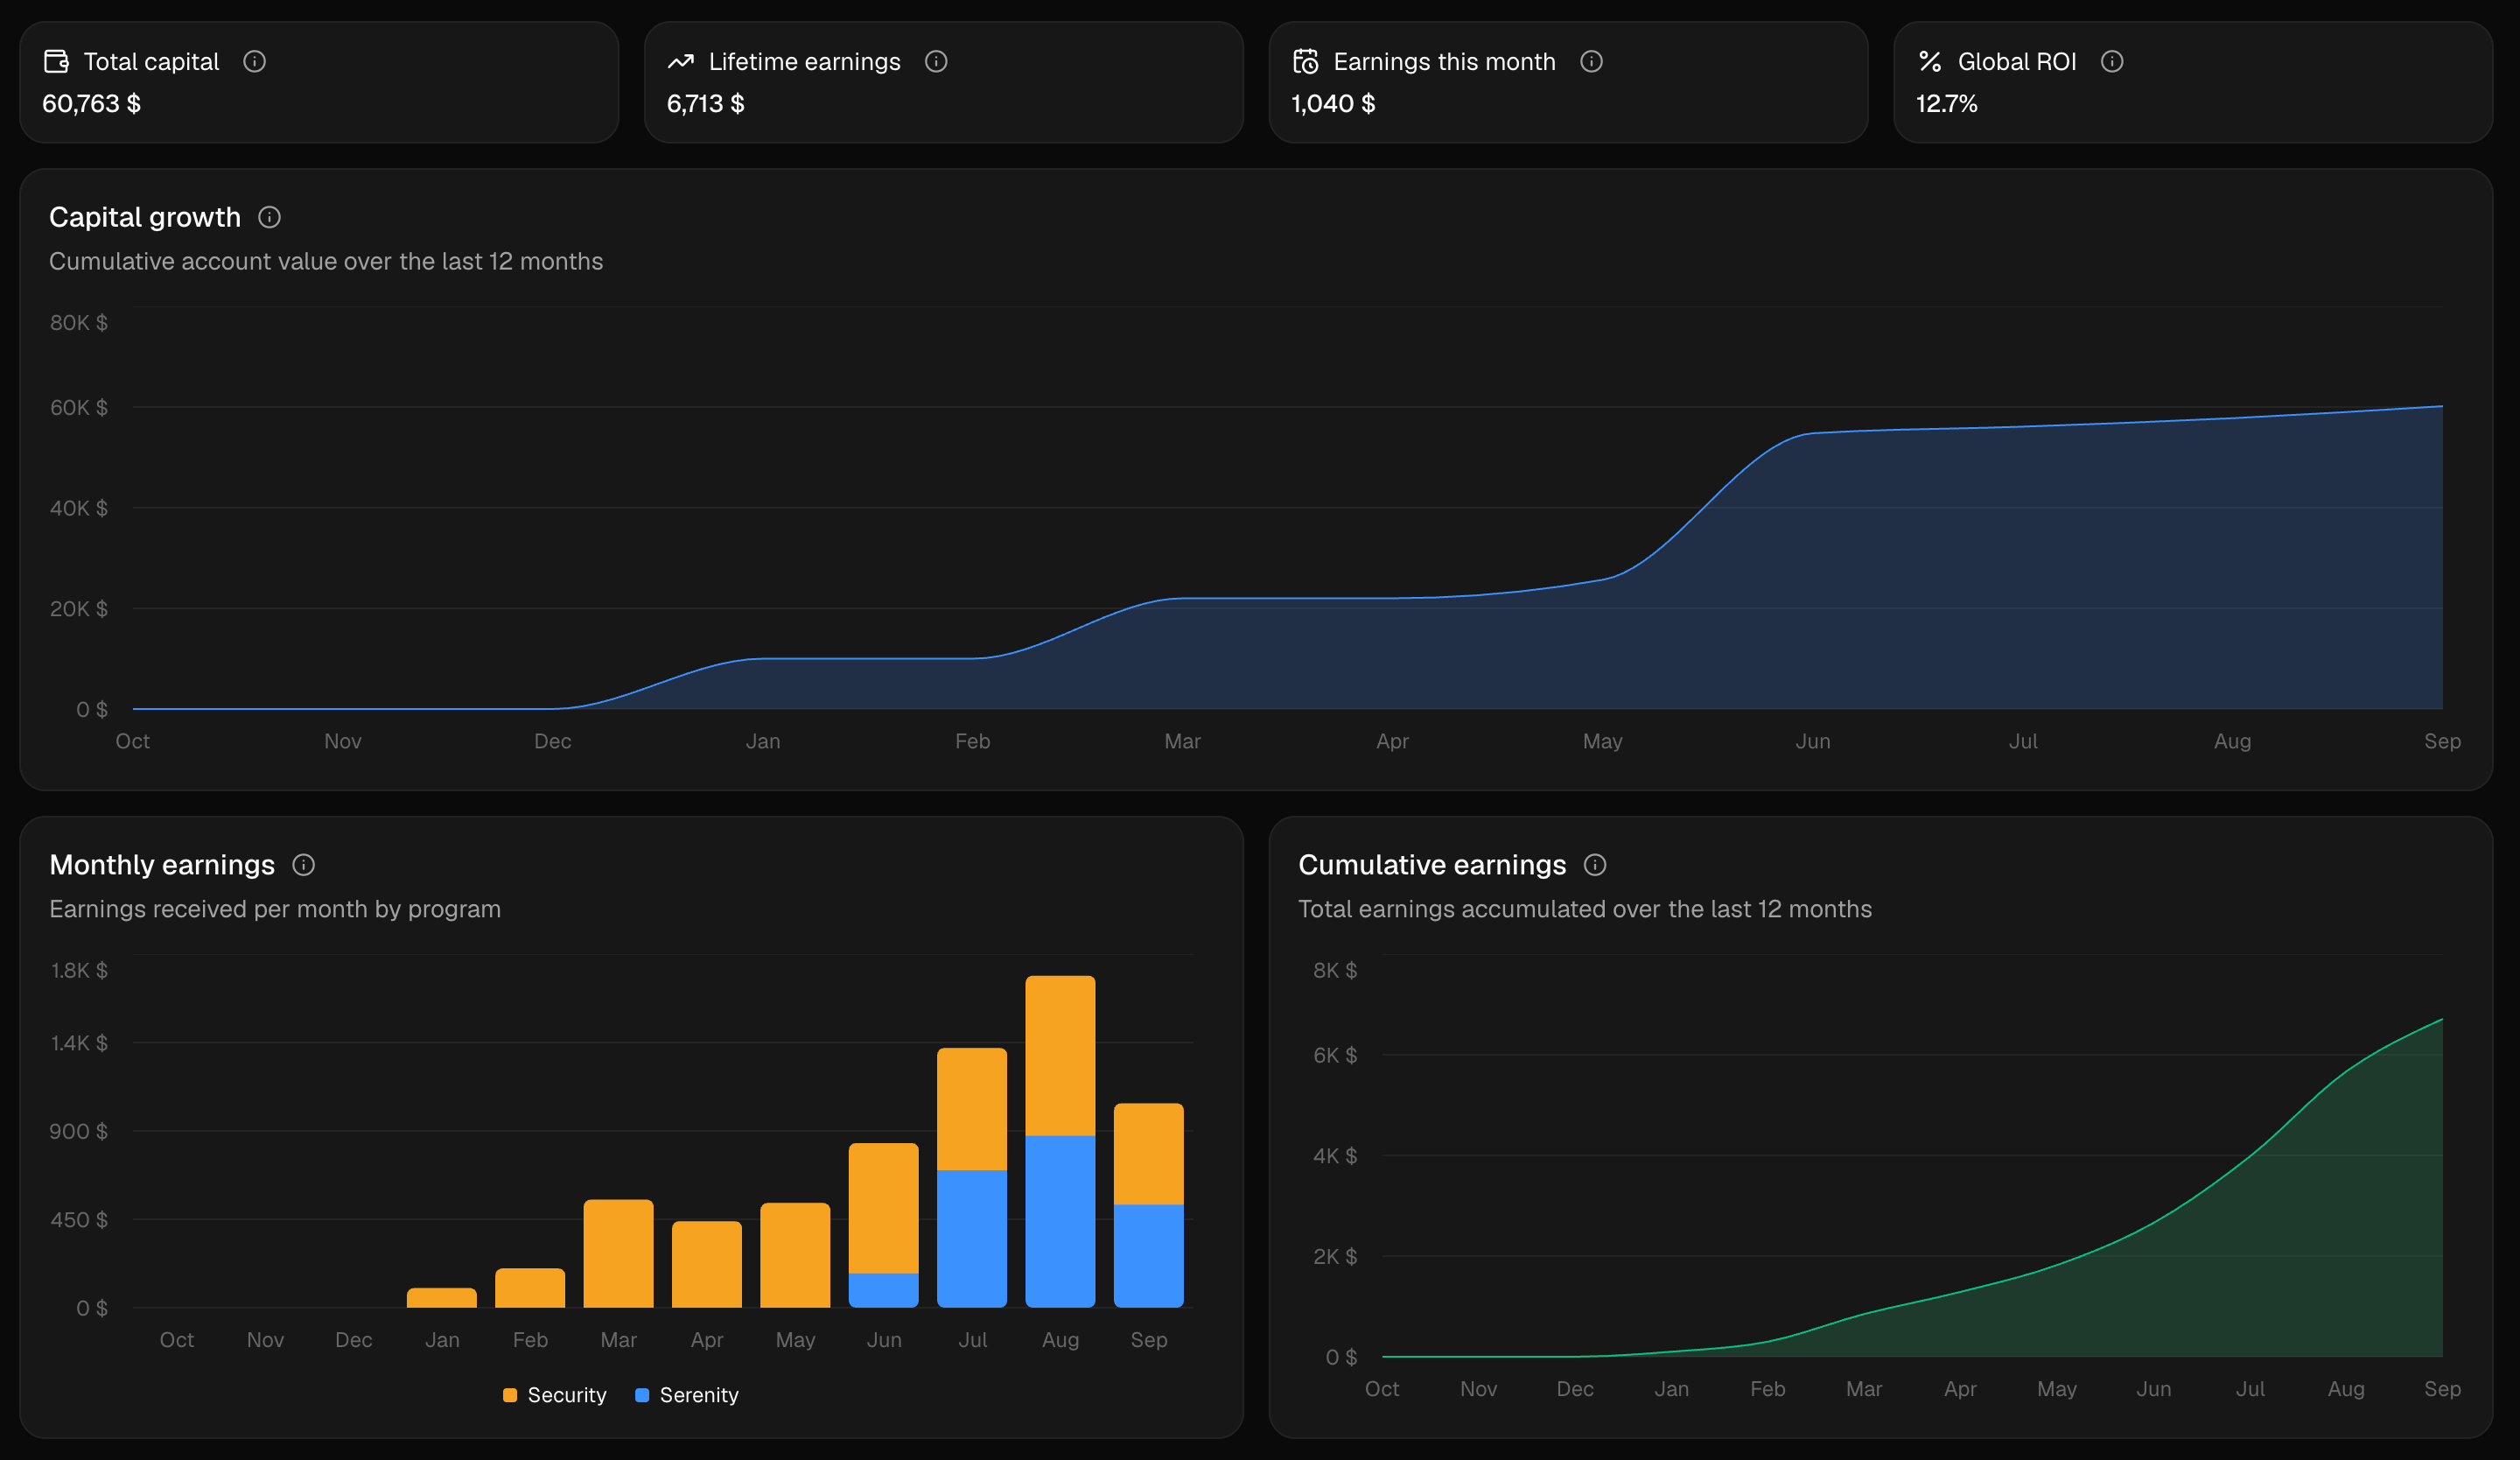Click the Global ROI percent icon
2520x1460 pixels.
[1930, 62]
